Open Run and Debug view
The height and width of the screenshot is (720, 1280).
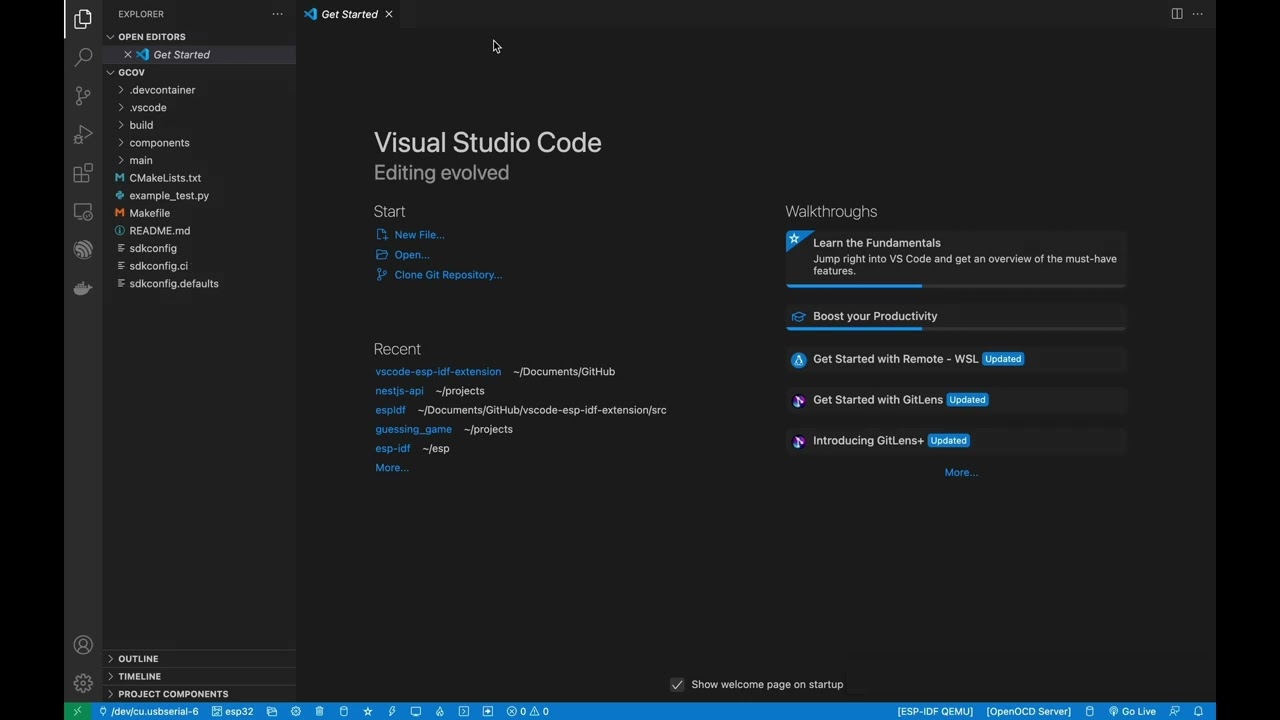coord(83,134)
